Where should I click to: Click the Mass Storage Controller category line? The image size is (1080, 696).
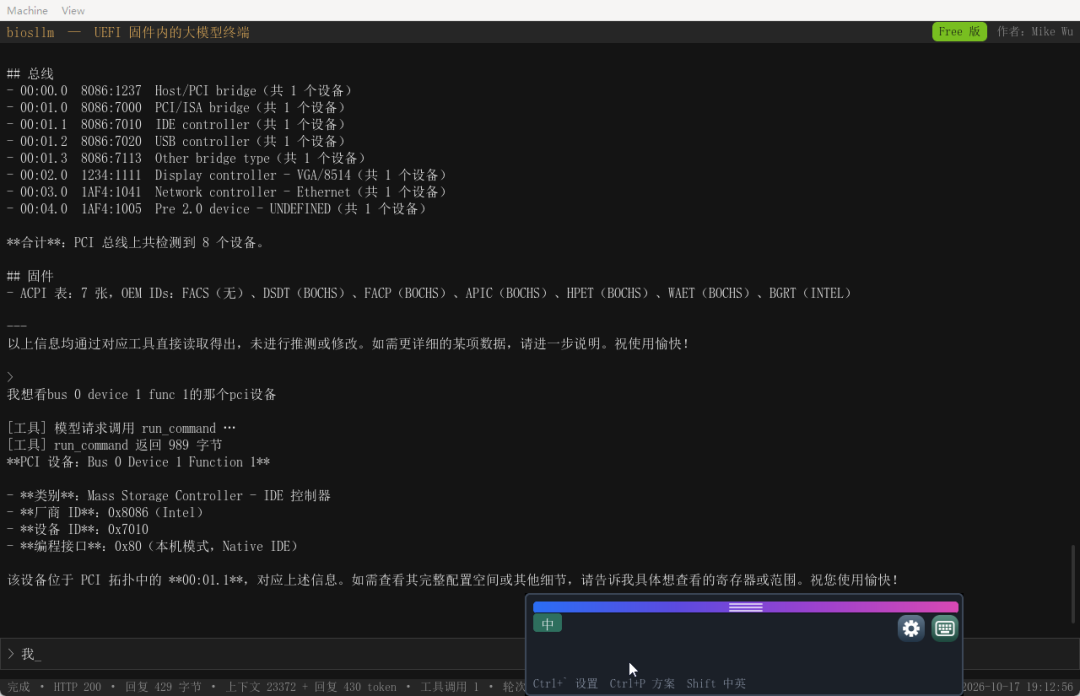[x=169, y=496]
